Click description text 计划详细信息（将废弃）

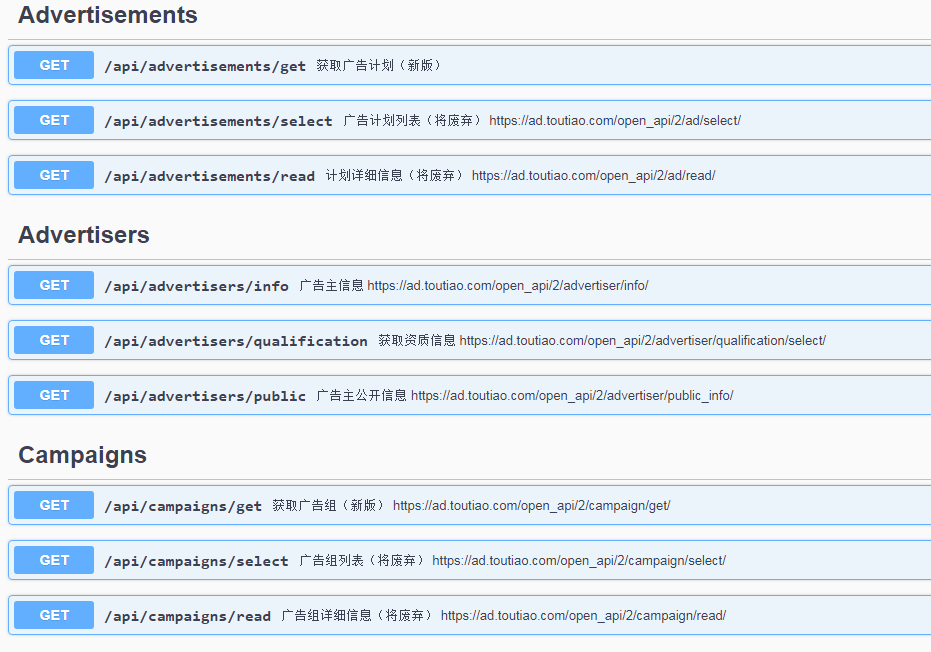pos(394,175)
